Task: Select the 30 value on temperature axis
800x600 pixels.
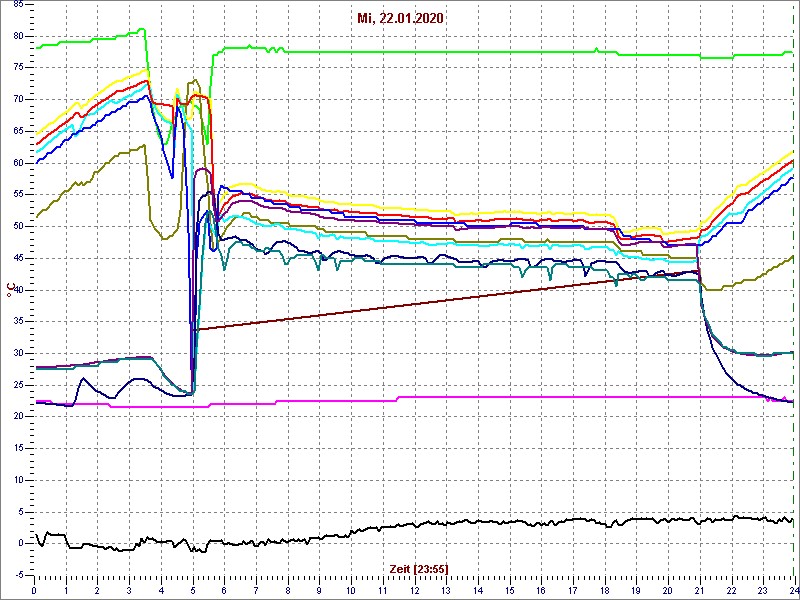Action: tap(18, 354)
